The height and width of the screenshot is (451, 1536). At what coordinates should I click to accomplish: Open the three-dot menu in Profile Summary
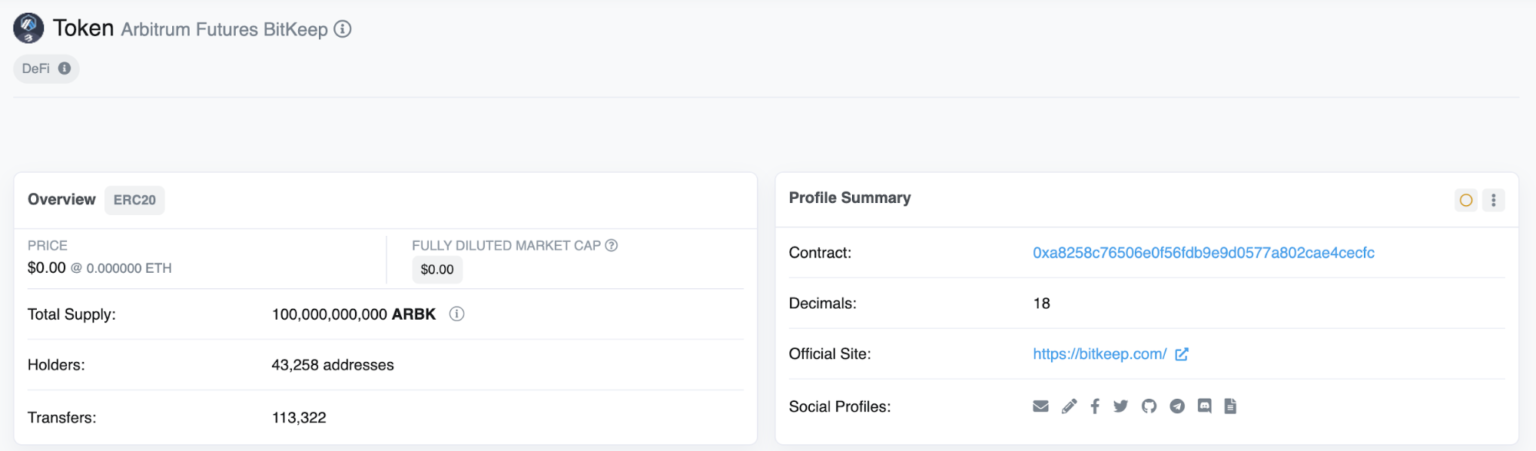pos(1493,200)
